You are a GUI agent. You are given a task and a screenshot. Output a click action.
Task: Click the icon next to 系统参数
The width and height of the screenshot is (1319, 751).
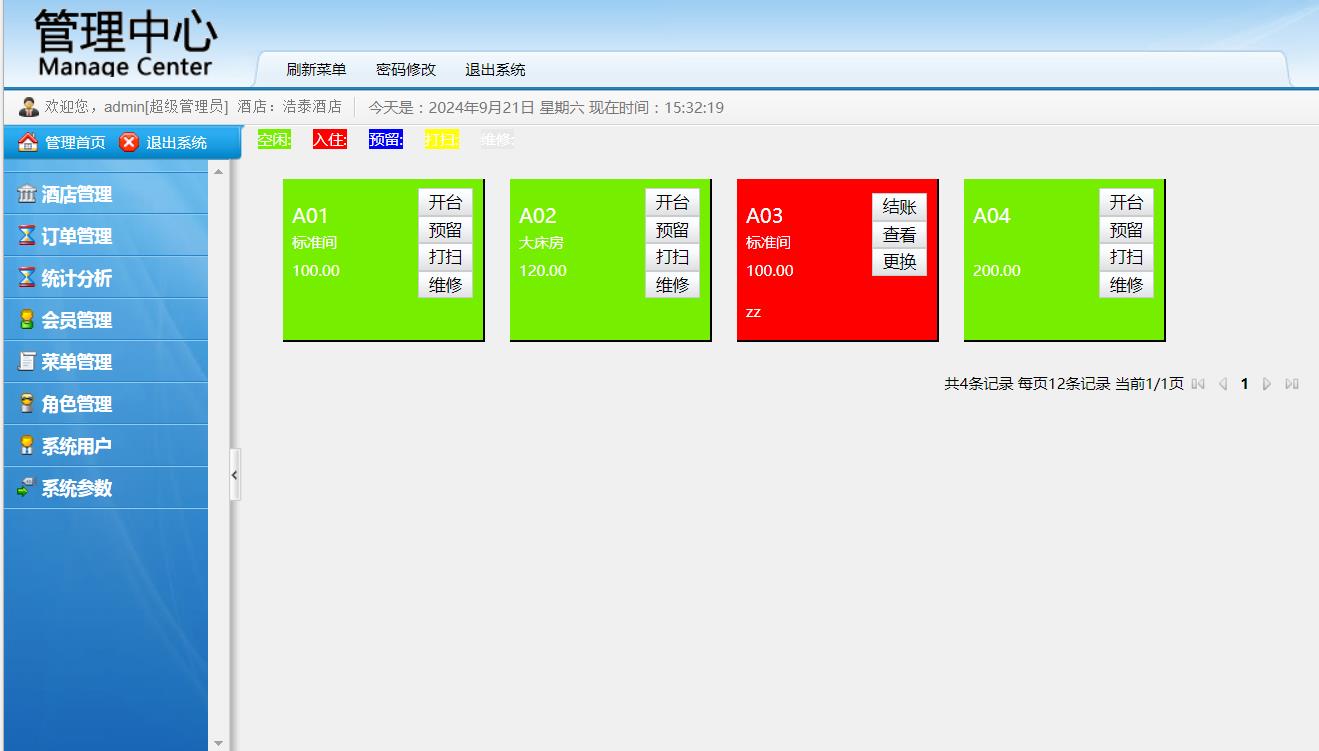[27, 488]
